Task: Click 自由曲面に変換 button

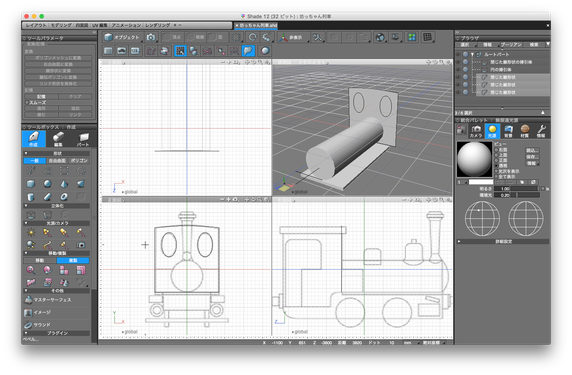Action: tap(58, 64)
